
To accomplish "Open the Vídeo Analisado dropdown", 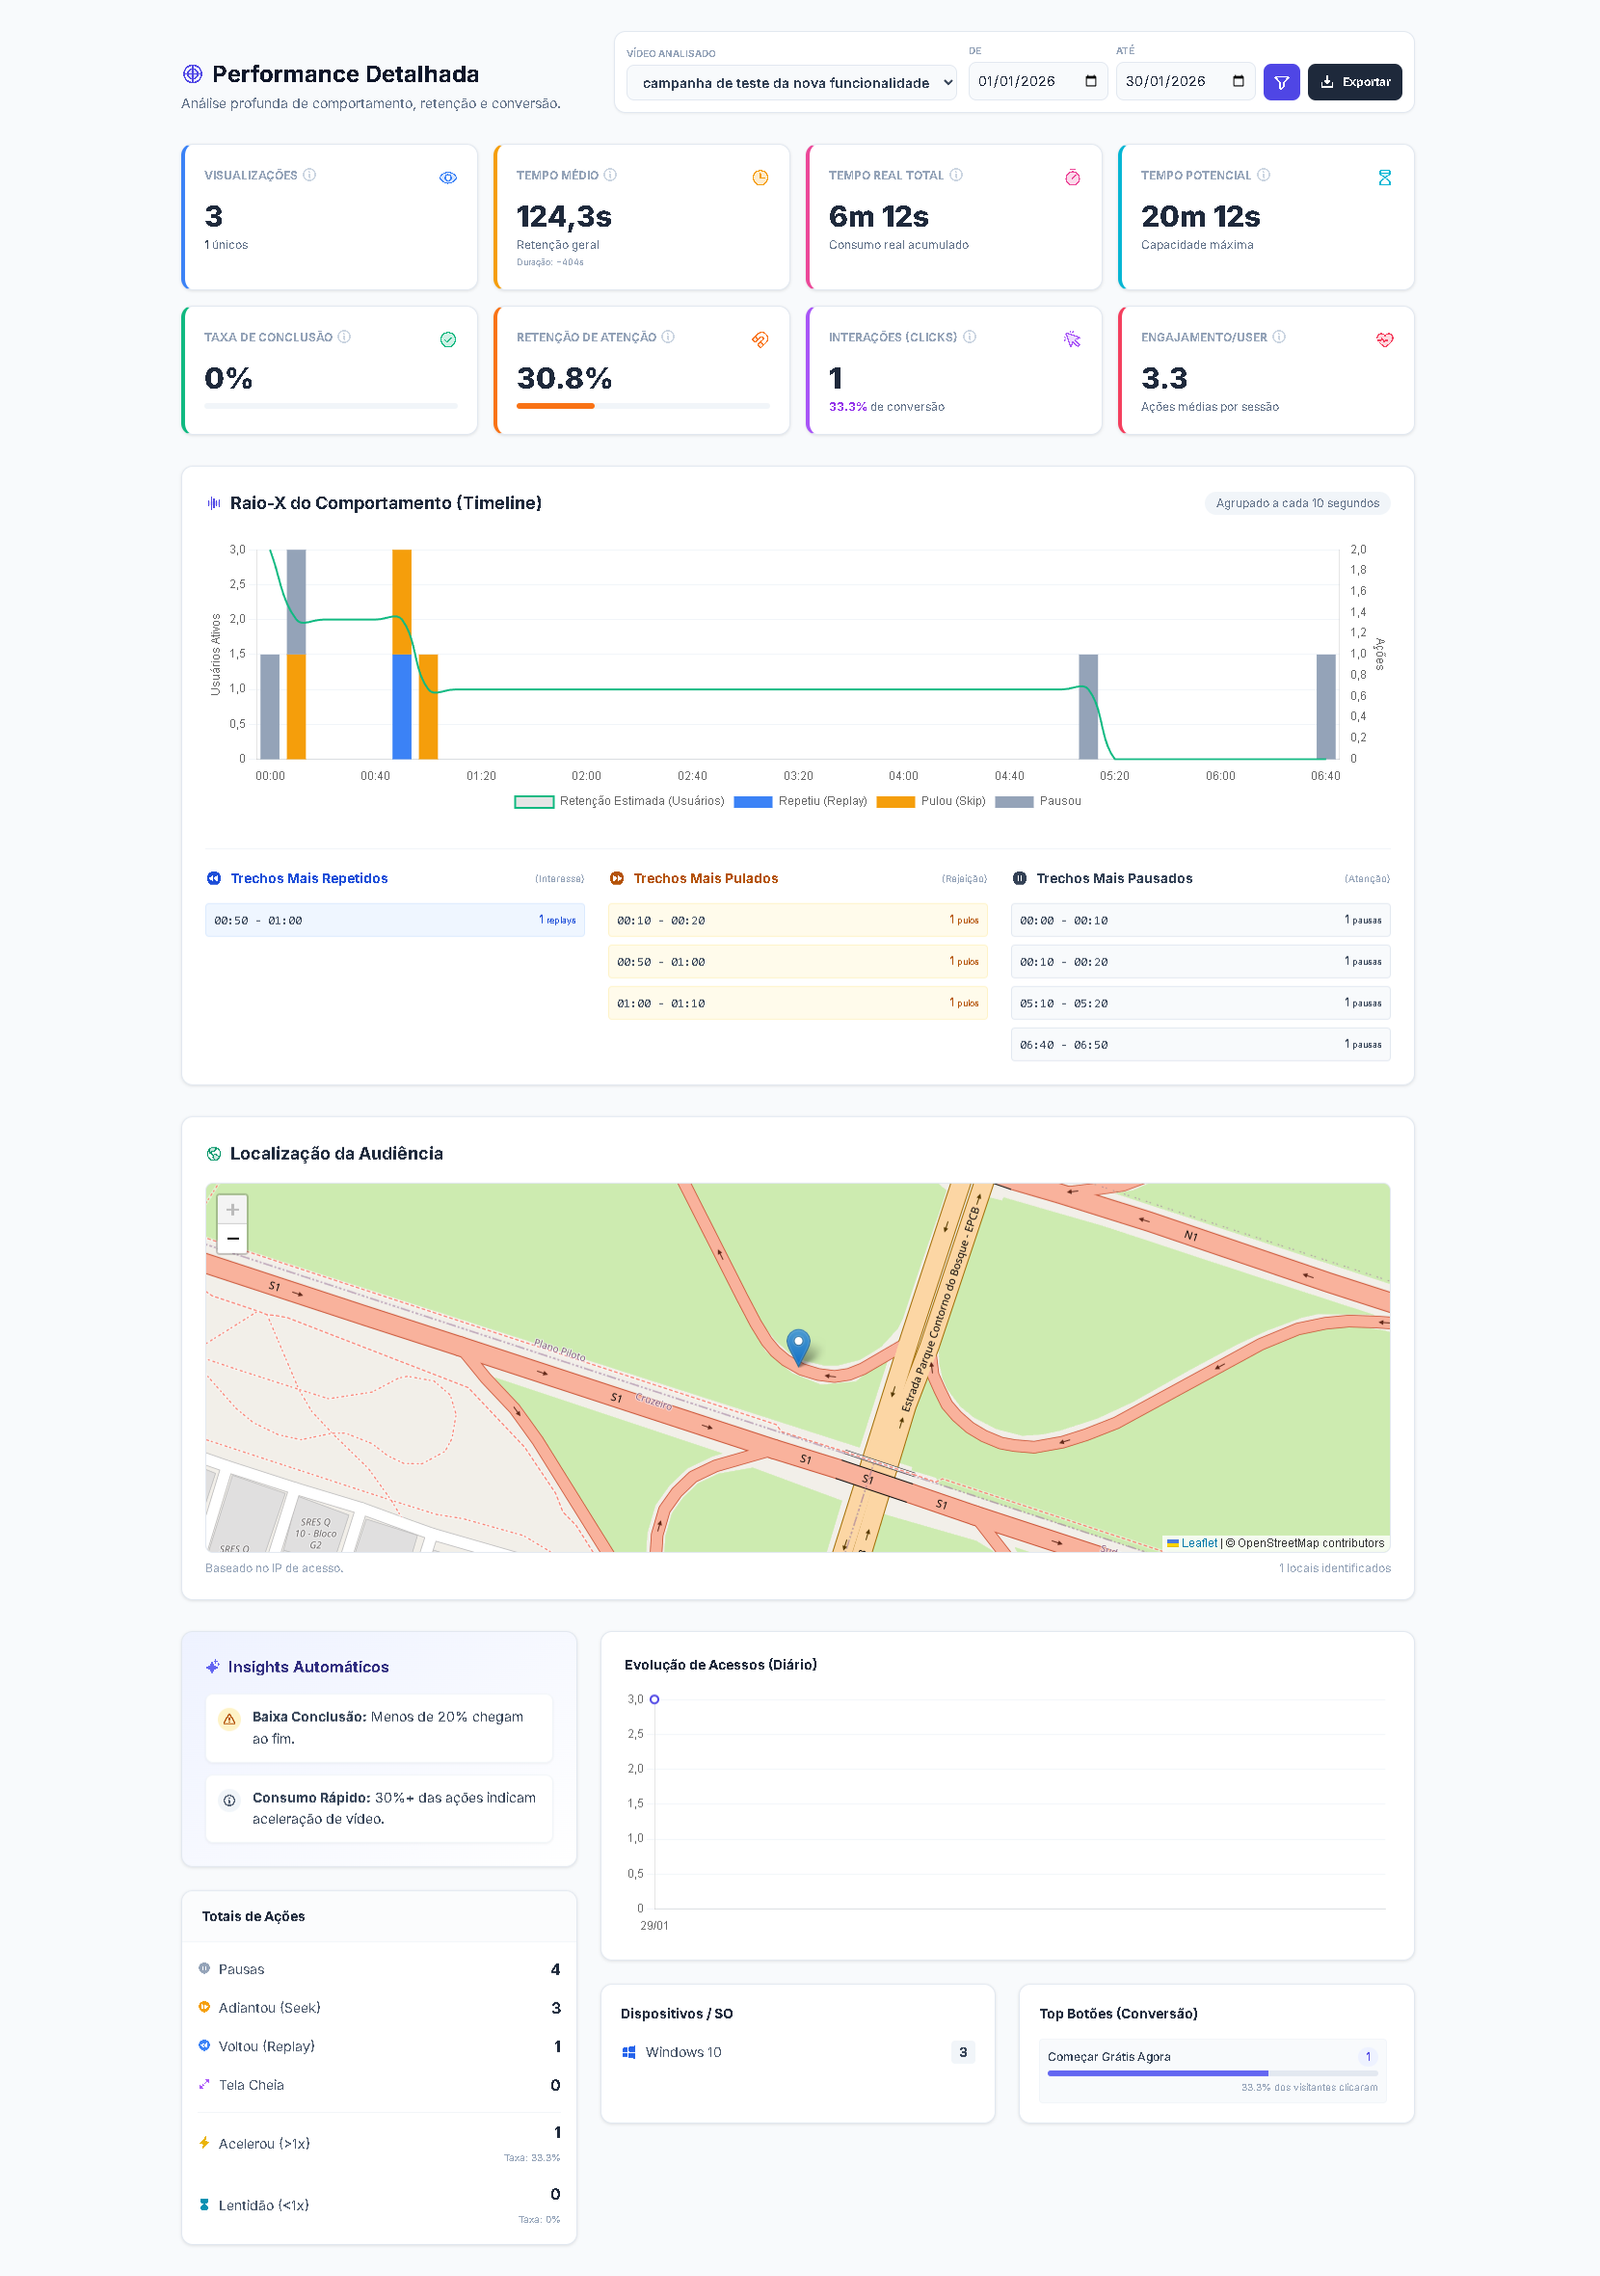I will [790, 83].
